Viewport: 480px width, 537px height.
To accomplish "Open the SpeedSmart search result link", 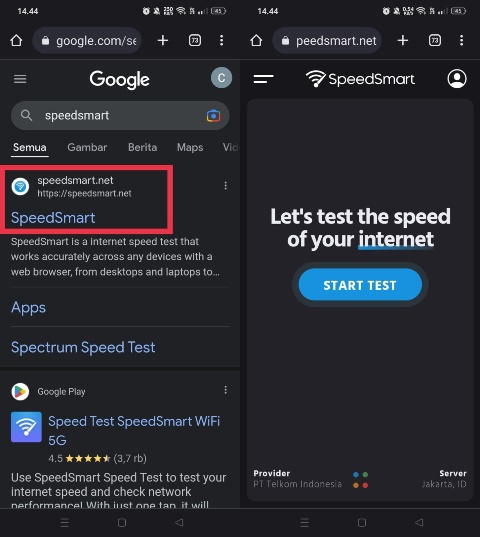I will pos(53,218).
